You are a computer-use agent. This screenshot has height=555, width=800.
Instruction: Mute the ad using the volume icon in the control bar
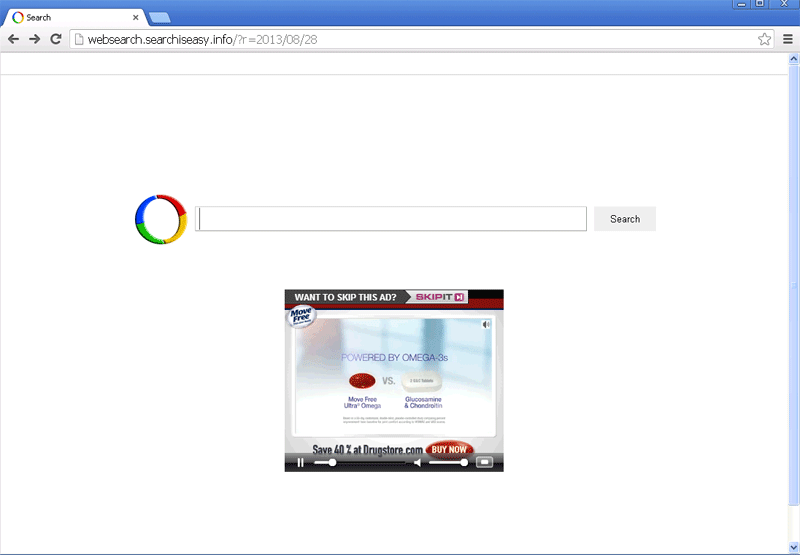[419, 462]
